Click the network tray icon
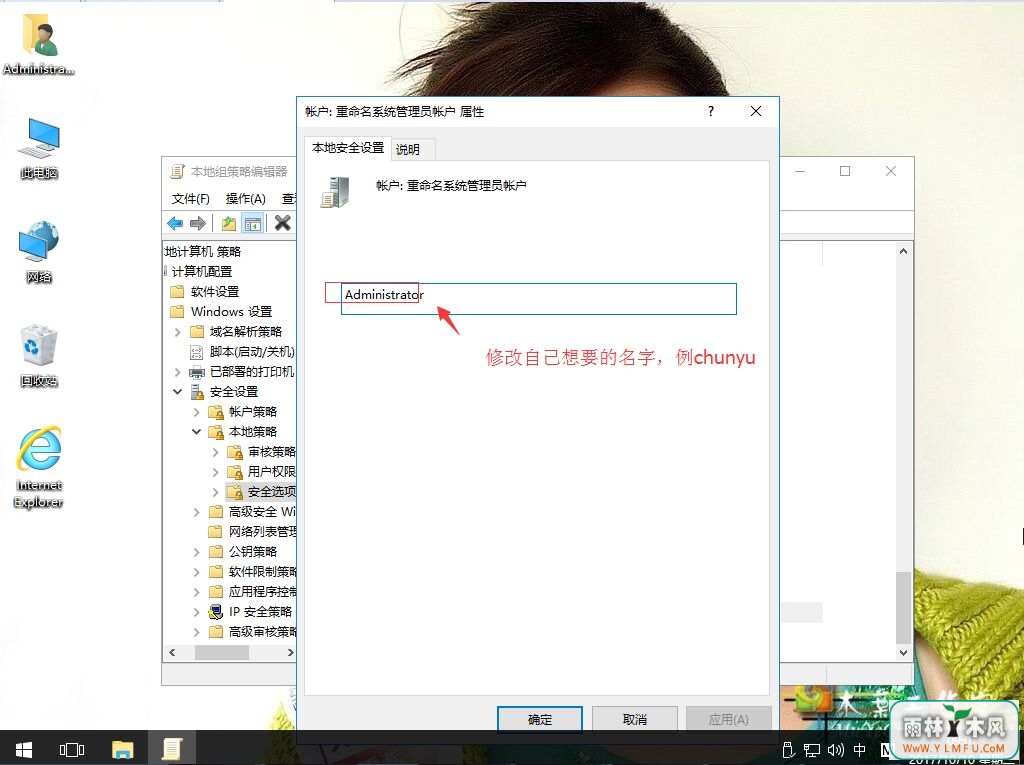Screen dimensions: 1024x765 click(x=812, y=750)
